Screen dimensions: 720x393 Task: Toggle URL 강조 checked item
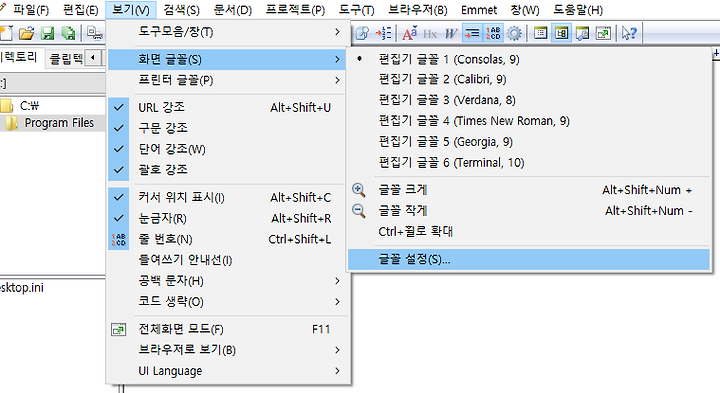(228, 107)
